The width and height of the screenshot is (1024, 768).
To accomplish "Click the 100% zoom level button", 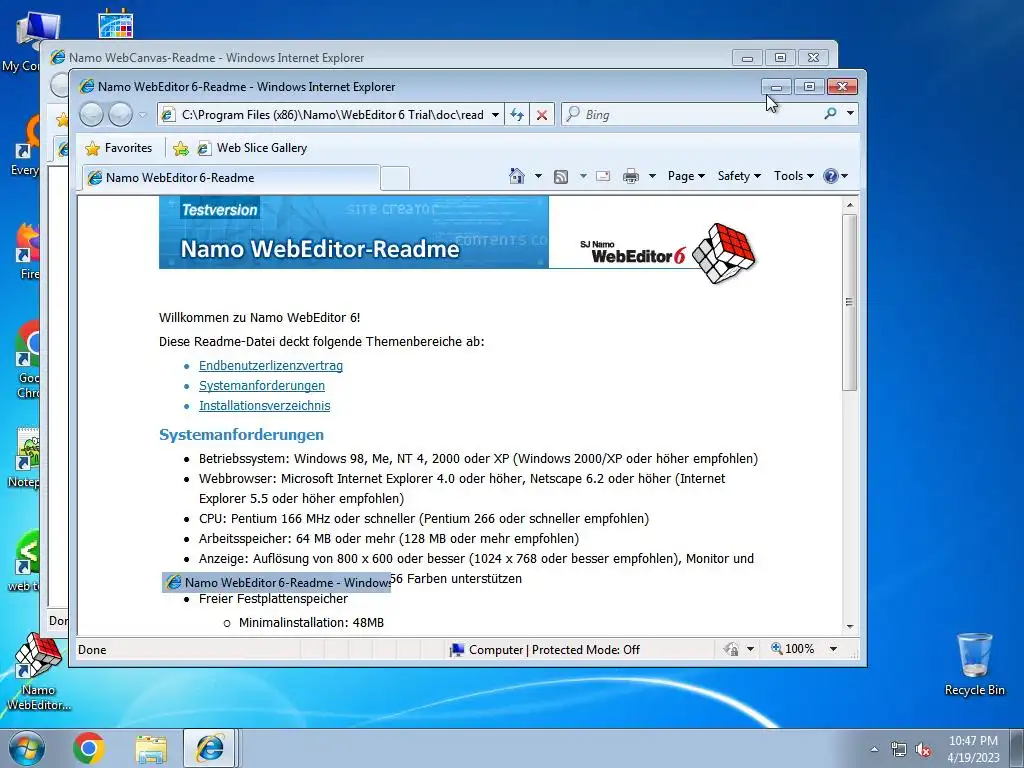I will pyautogui.click(x=793, y=649).
